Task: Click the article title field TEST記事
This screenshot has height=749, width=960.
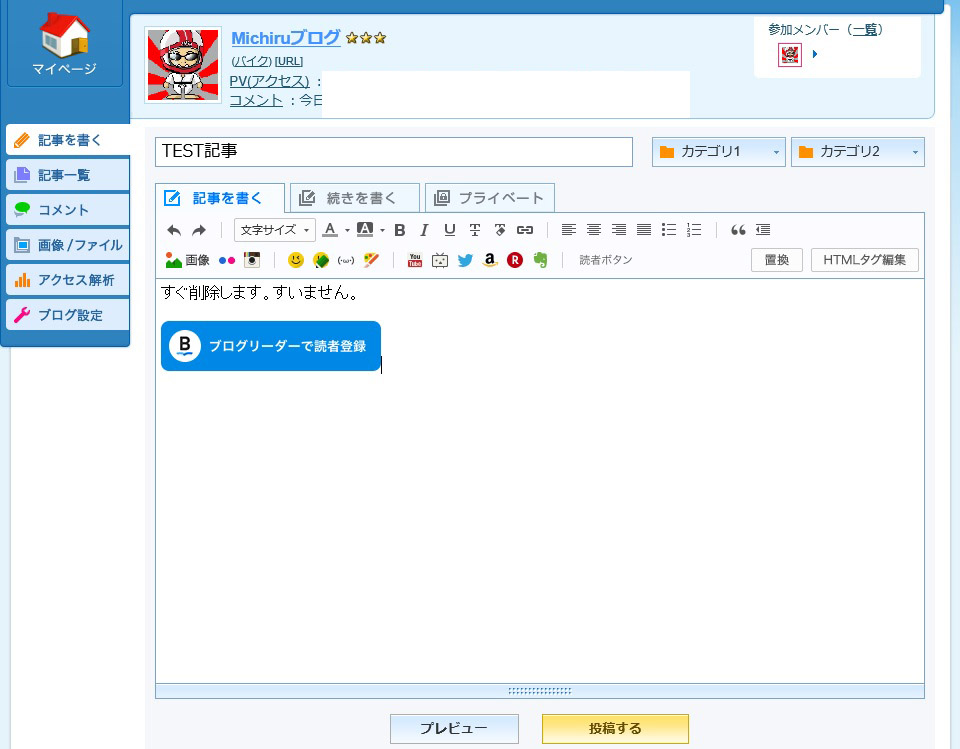Action: click(x=394, y=152)
